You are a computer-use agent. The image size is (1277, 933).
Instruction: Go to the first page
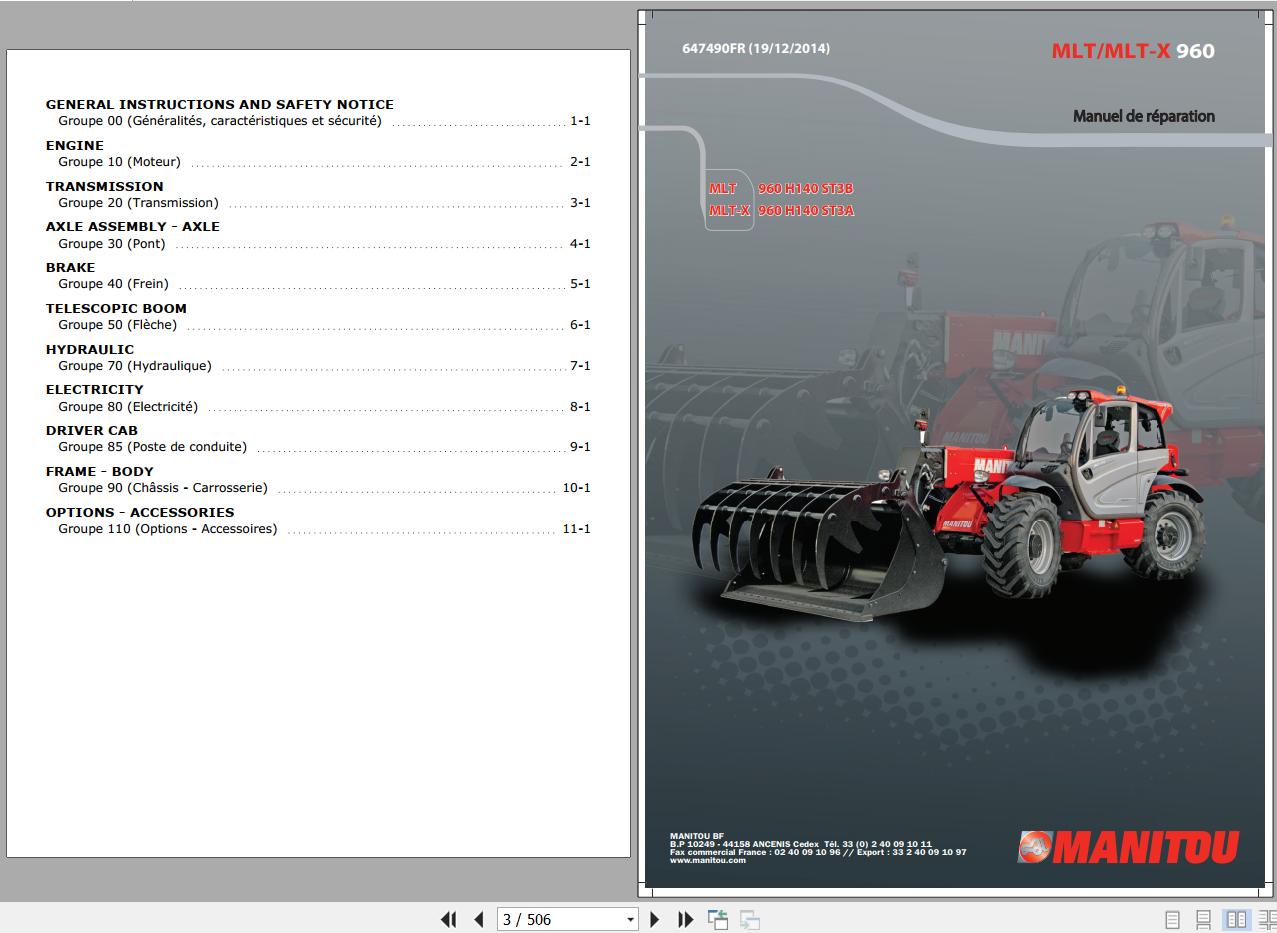[448, 919]
